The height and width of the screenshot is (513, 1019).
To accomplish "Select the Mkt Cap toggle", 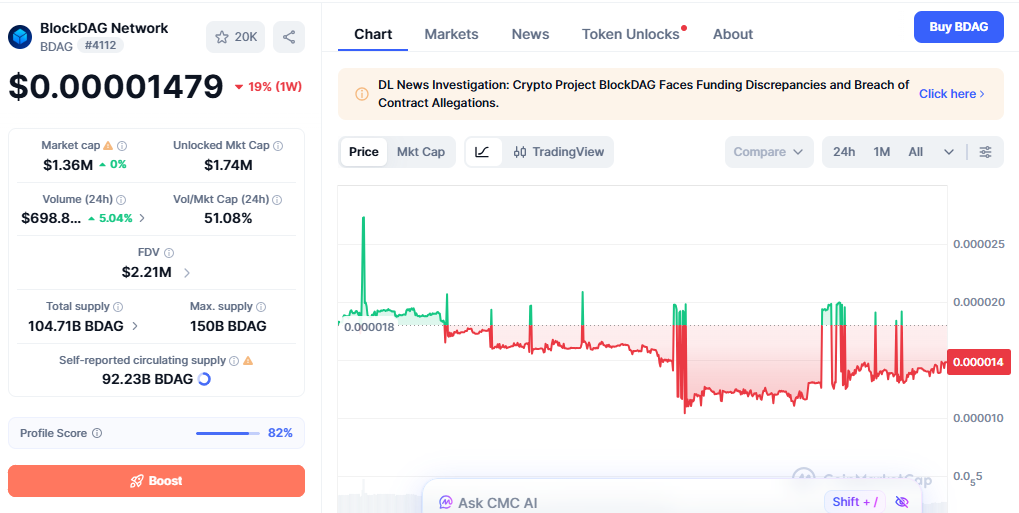I will coord(421,152).
